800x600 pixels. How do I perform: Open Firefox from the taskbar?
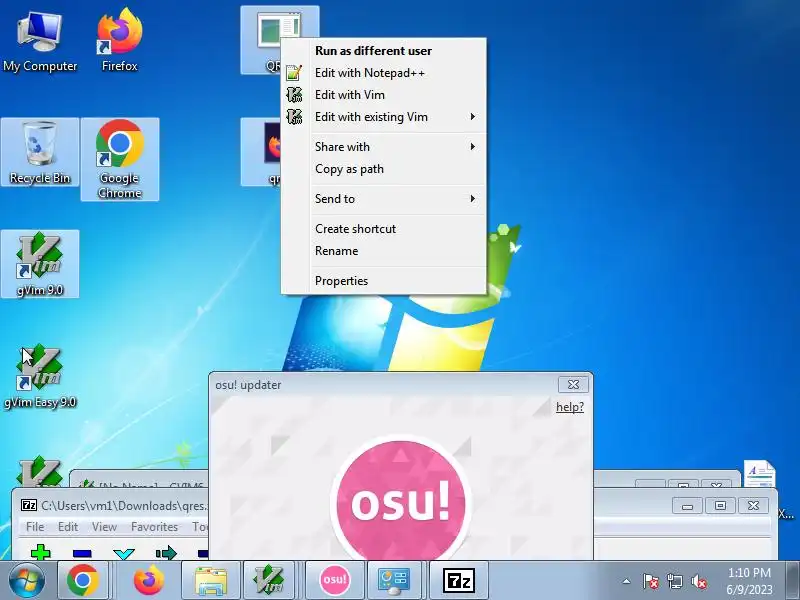149,580
